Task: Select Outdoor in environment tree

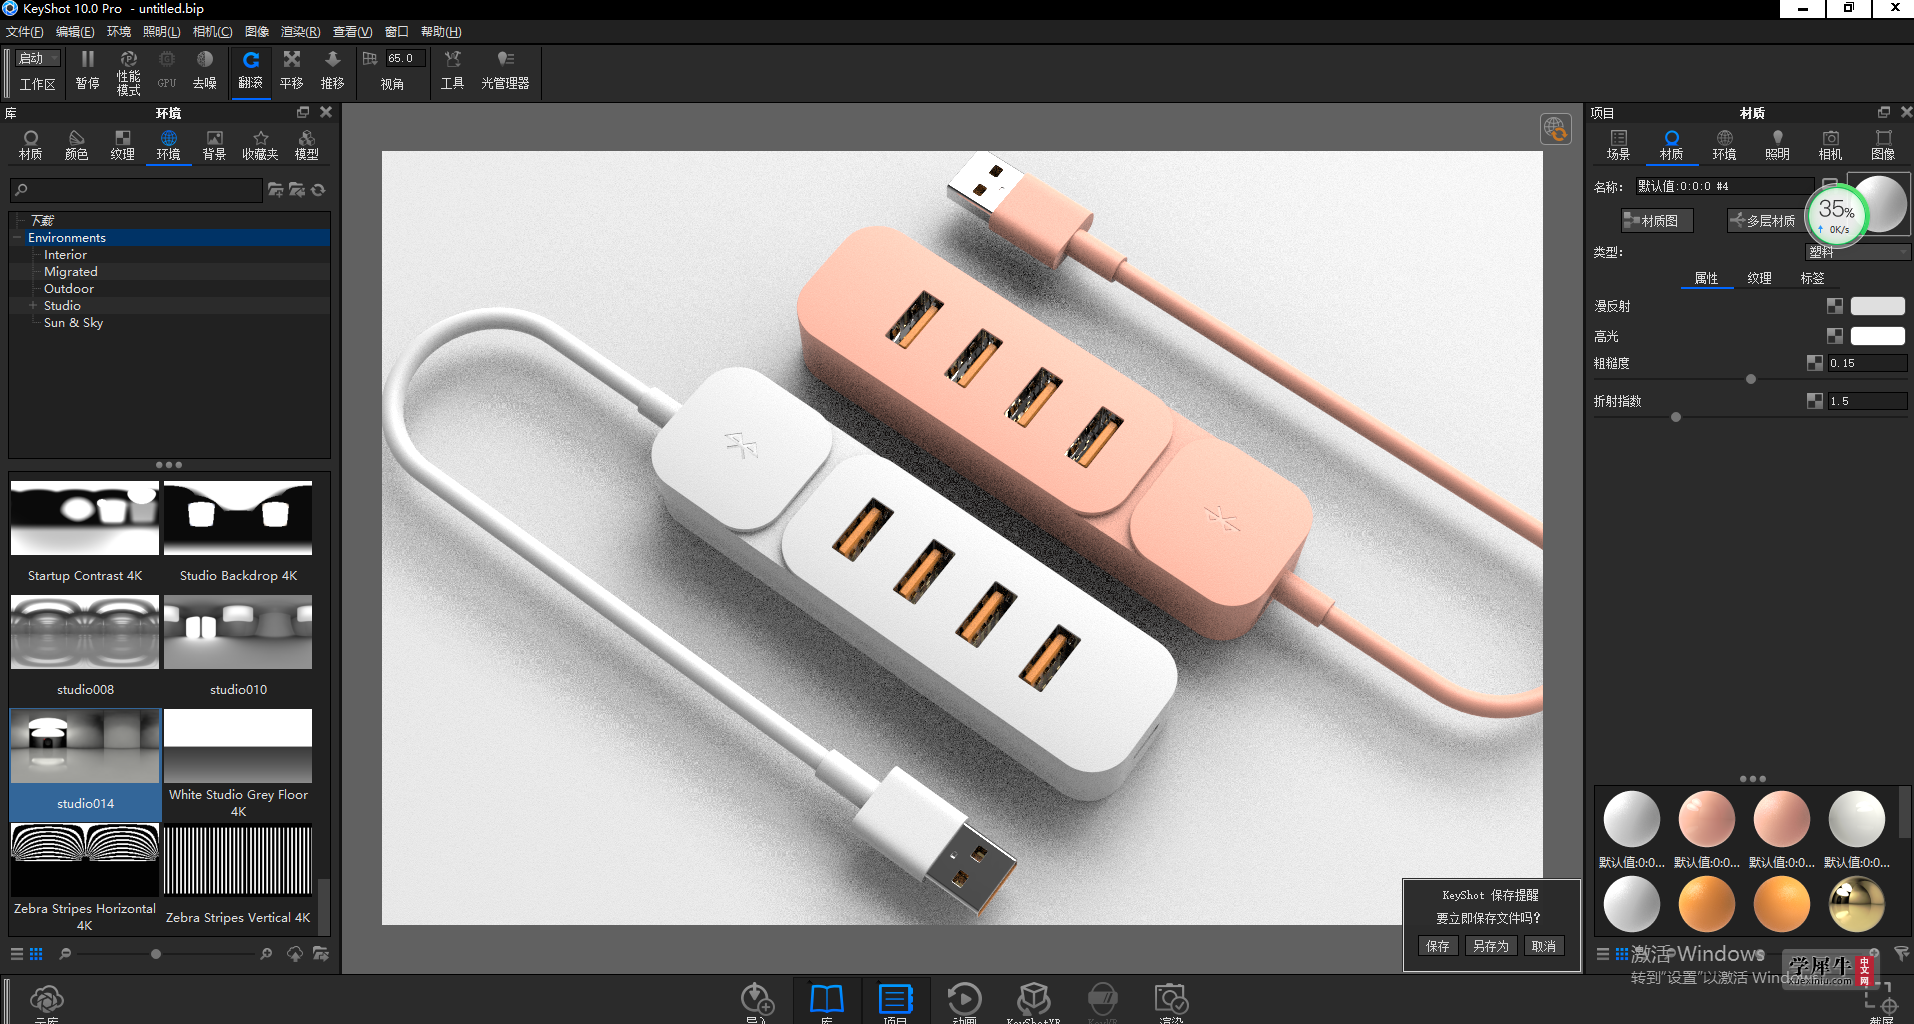Action: point(69,289)
